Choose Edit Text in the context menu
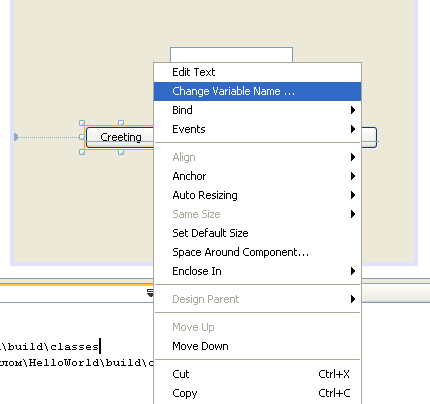 point(257,72)
